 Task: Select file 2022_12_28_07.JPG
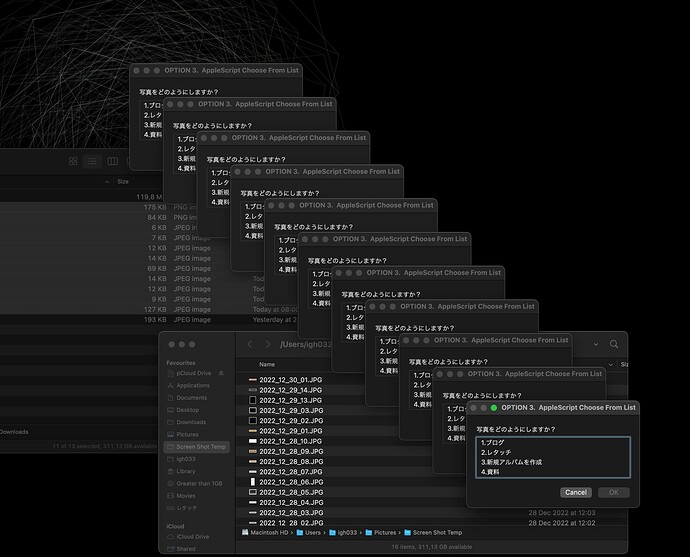tap(290, 472)
